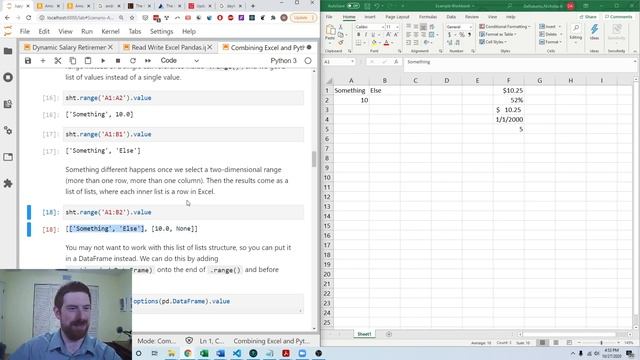Click the Excel Name Box showing A1
Image resolution: width=640 pixels, height=360 pixels.
click(339, 62)
